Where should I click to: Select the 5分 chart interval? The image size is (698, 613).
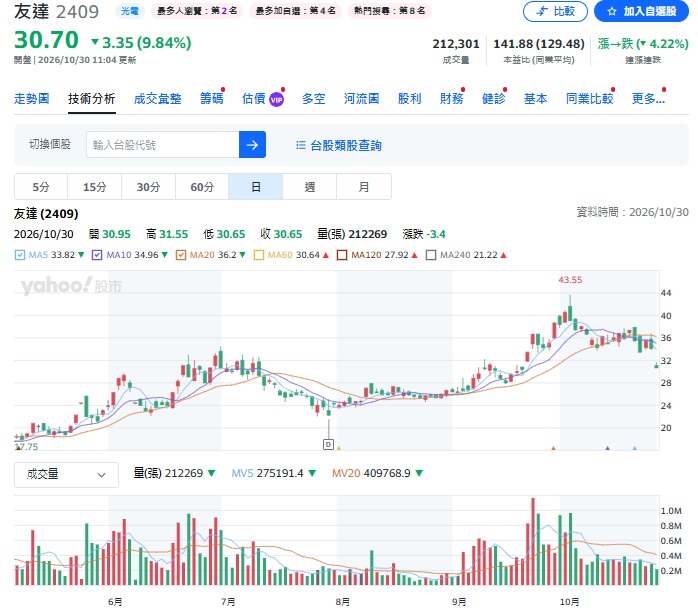pyautogui.click(x=41, y=187)
